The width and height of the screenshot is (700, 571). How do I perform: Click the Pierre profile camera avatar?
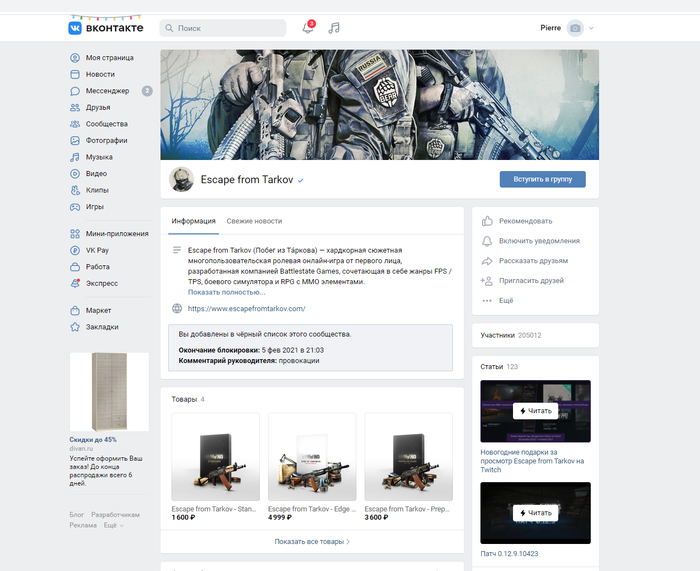pos(575,28)
